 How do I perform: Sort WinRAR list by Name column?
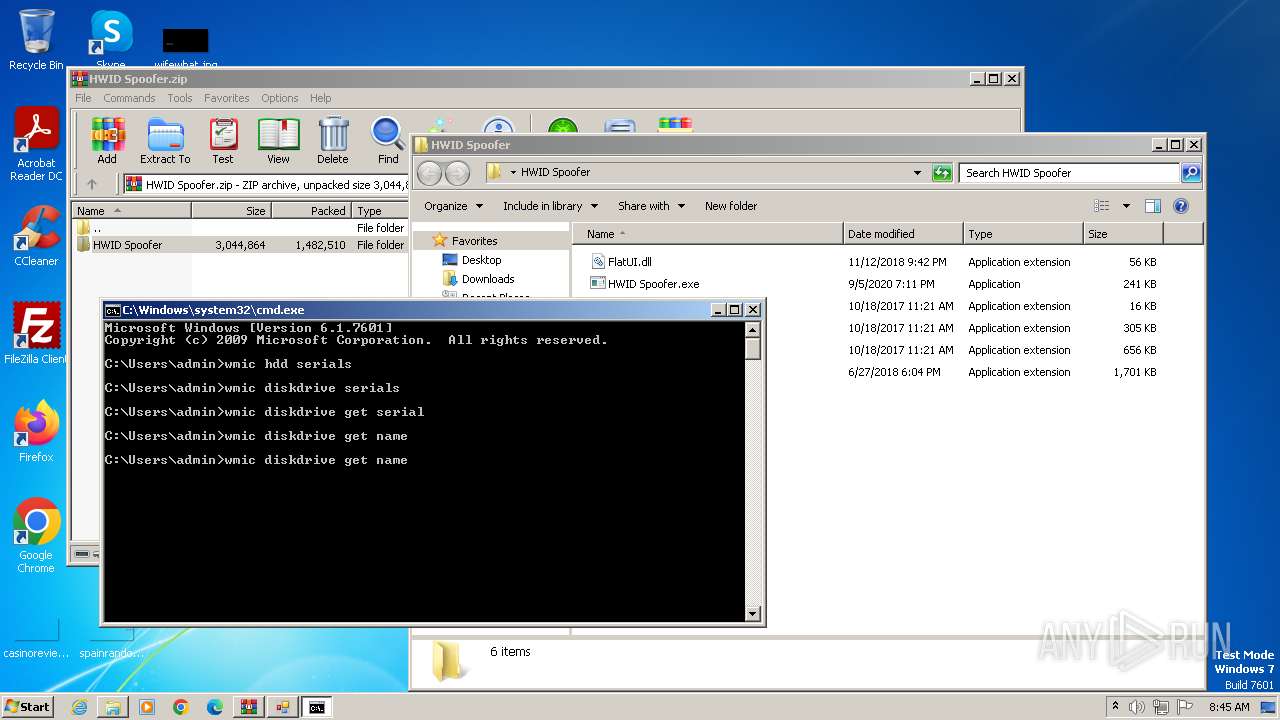pyautogui.click(x=132, y=211)
